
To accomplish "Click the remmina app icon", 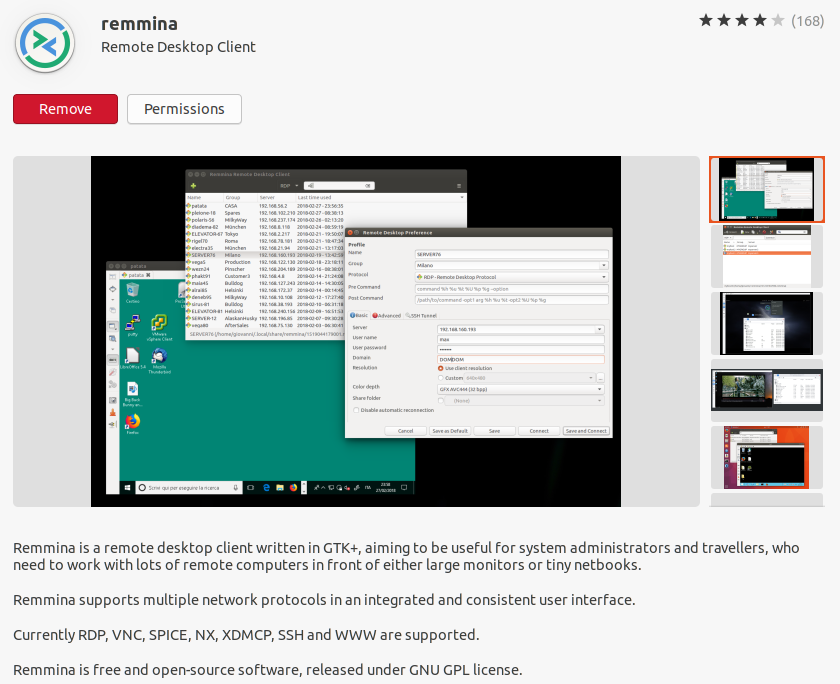I will pyautogui.click(x=45, y=43).
